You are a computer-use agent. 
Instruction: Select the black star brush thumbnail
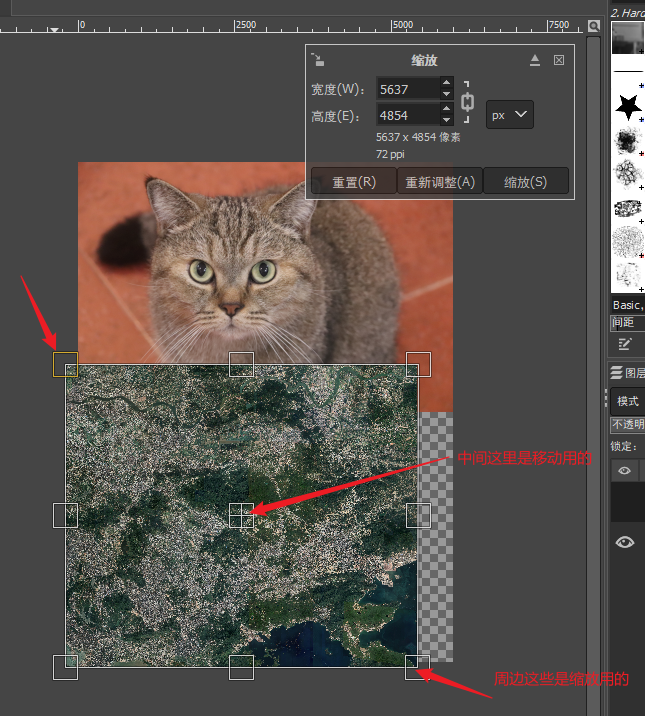coord(628,105)
